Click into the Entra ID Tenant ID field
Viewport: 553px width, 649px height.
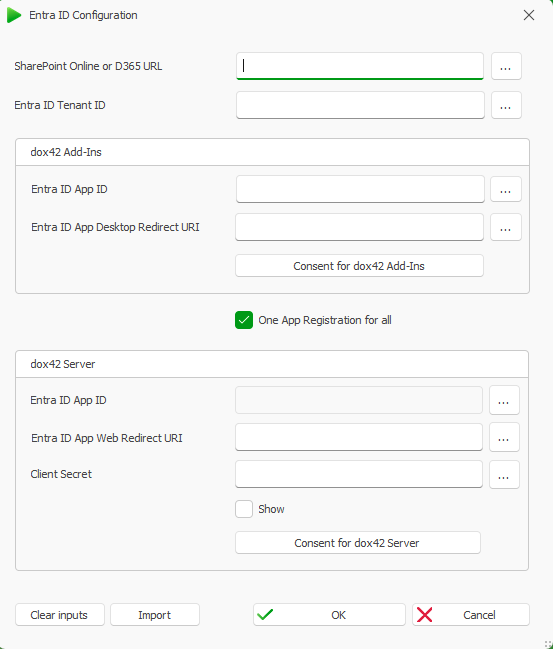[x=360, y=105]
